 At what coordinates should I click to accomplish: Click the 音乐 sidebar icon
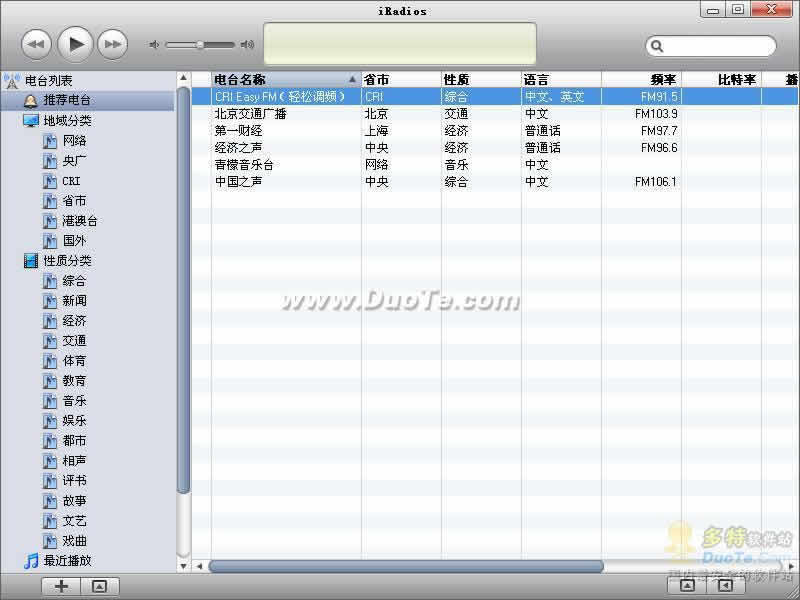(49, 401)
